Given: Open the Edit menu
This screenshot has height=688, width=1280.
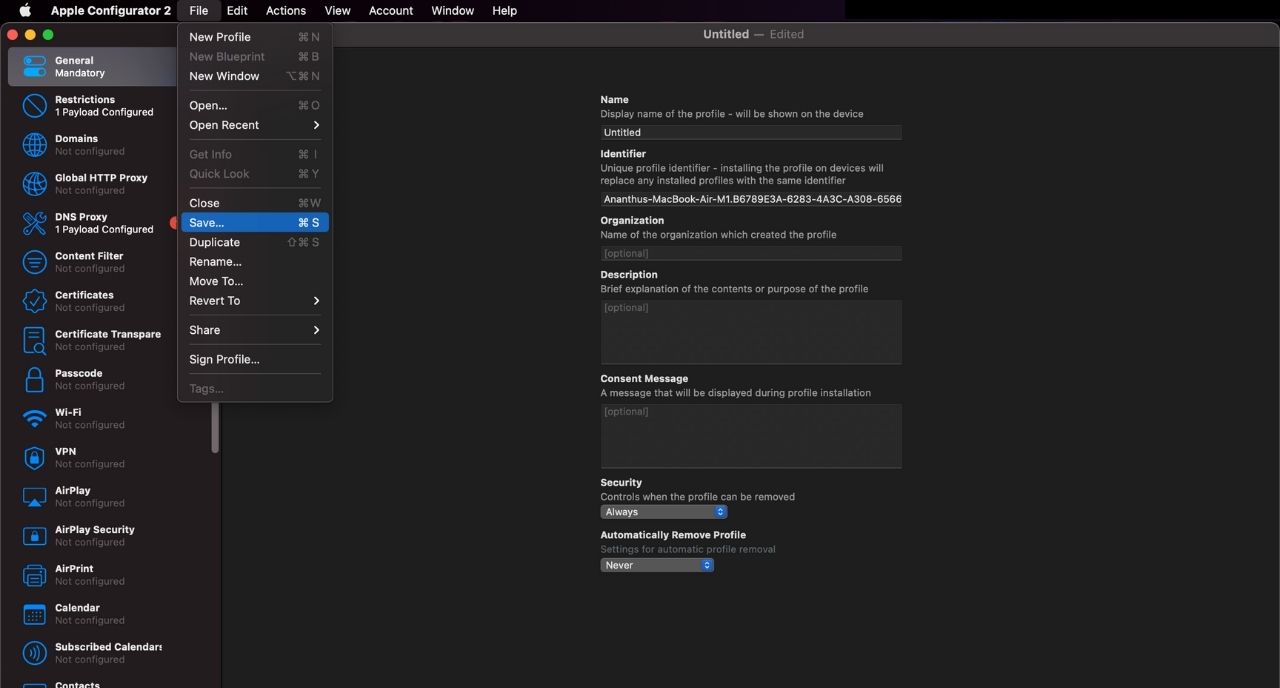Looking at the screenshot, I should tap(237, 10).
